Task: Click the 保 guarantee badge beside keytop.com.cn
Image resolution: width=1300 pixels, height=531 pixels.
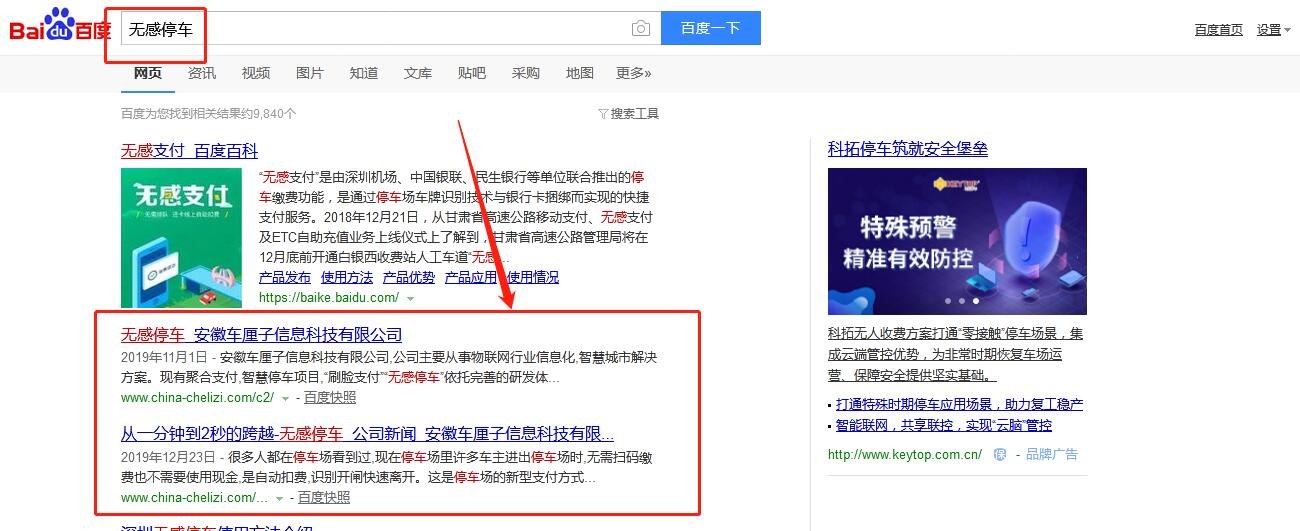Action: point(999,454)
